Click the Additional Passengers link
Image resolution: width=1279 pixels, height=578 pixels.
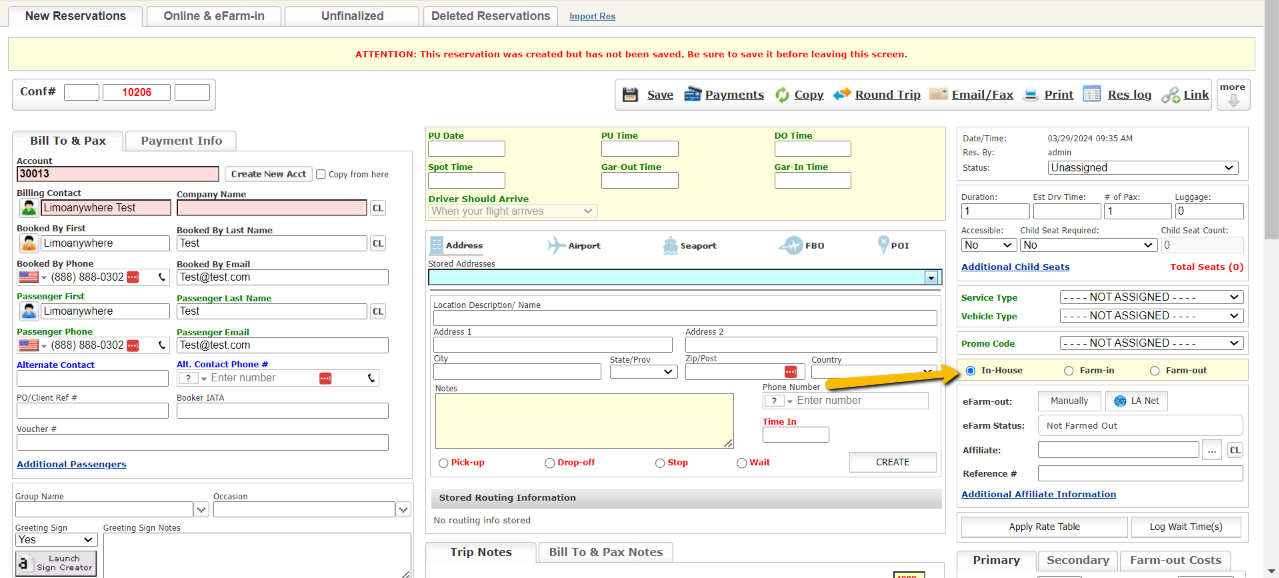[71, 465]
